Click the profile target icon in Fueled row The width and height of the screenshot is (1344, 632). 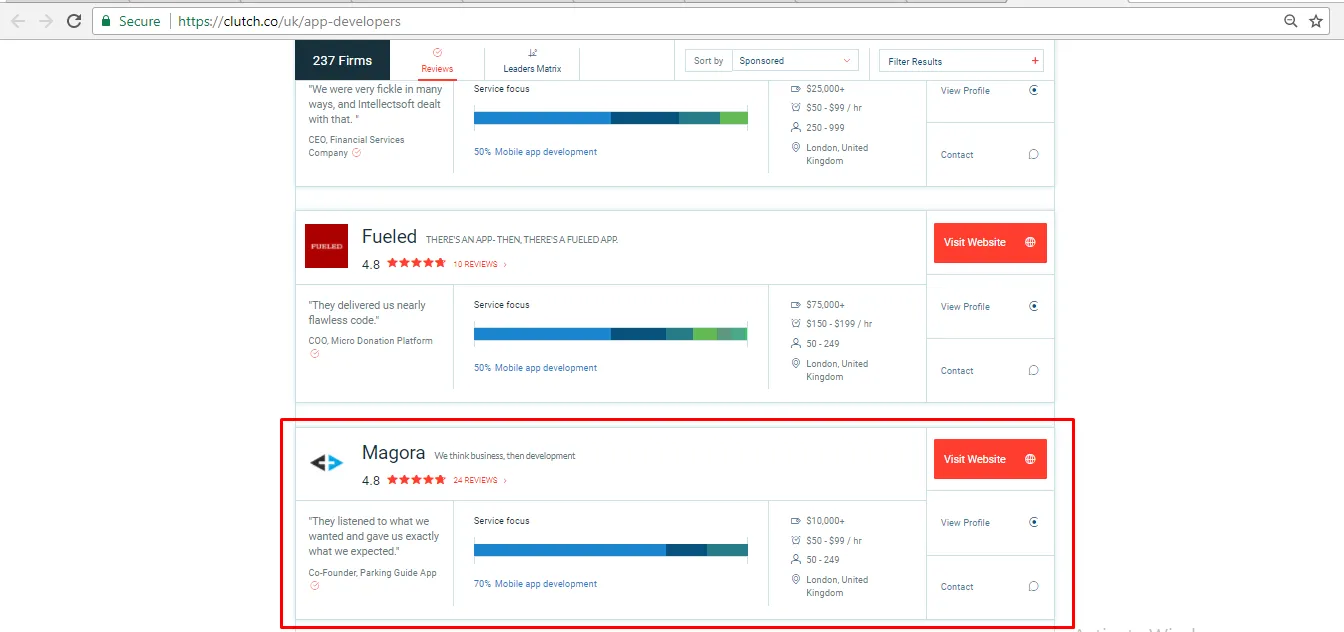pos(1034,307)
